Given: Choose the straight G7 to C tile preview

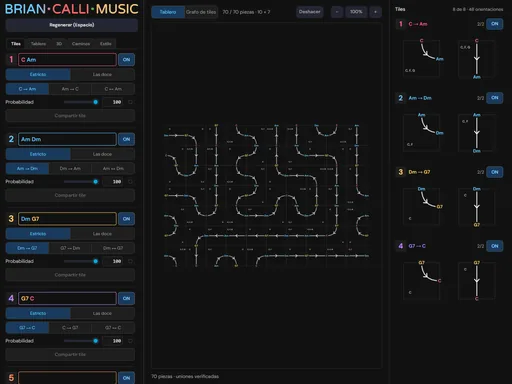Looking at the screenshot, I should (x=477, y=281).
